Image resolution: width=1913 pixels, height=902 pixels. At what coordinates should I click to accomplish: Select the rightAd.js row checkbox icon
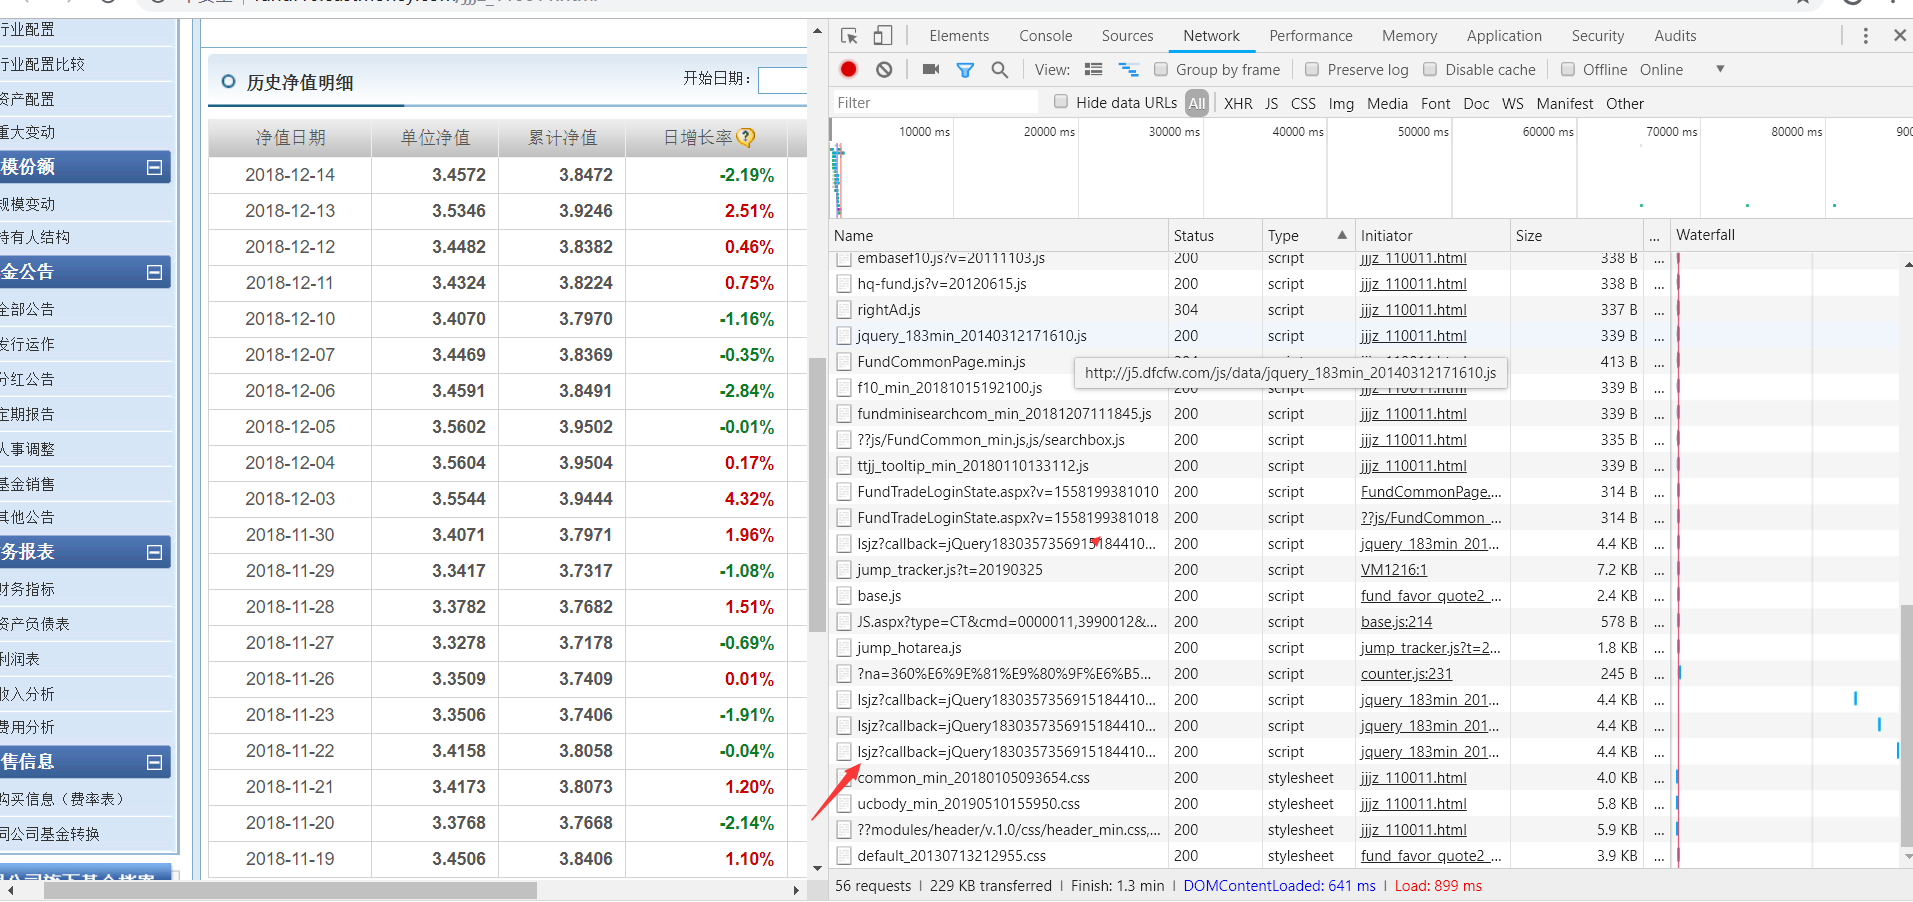click(844, 310)
